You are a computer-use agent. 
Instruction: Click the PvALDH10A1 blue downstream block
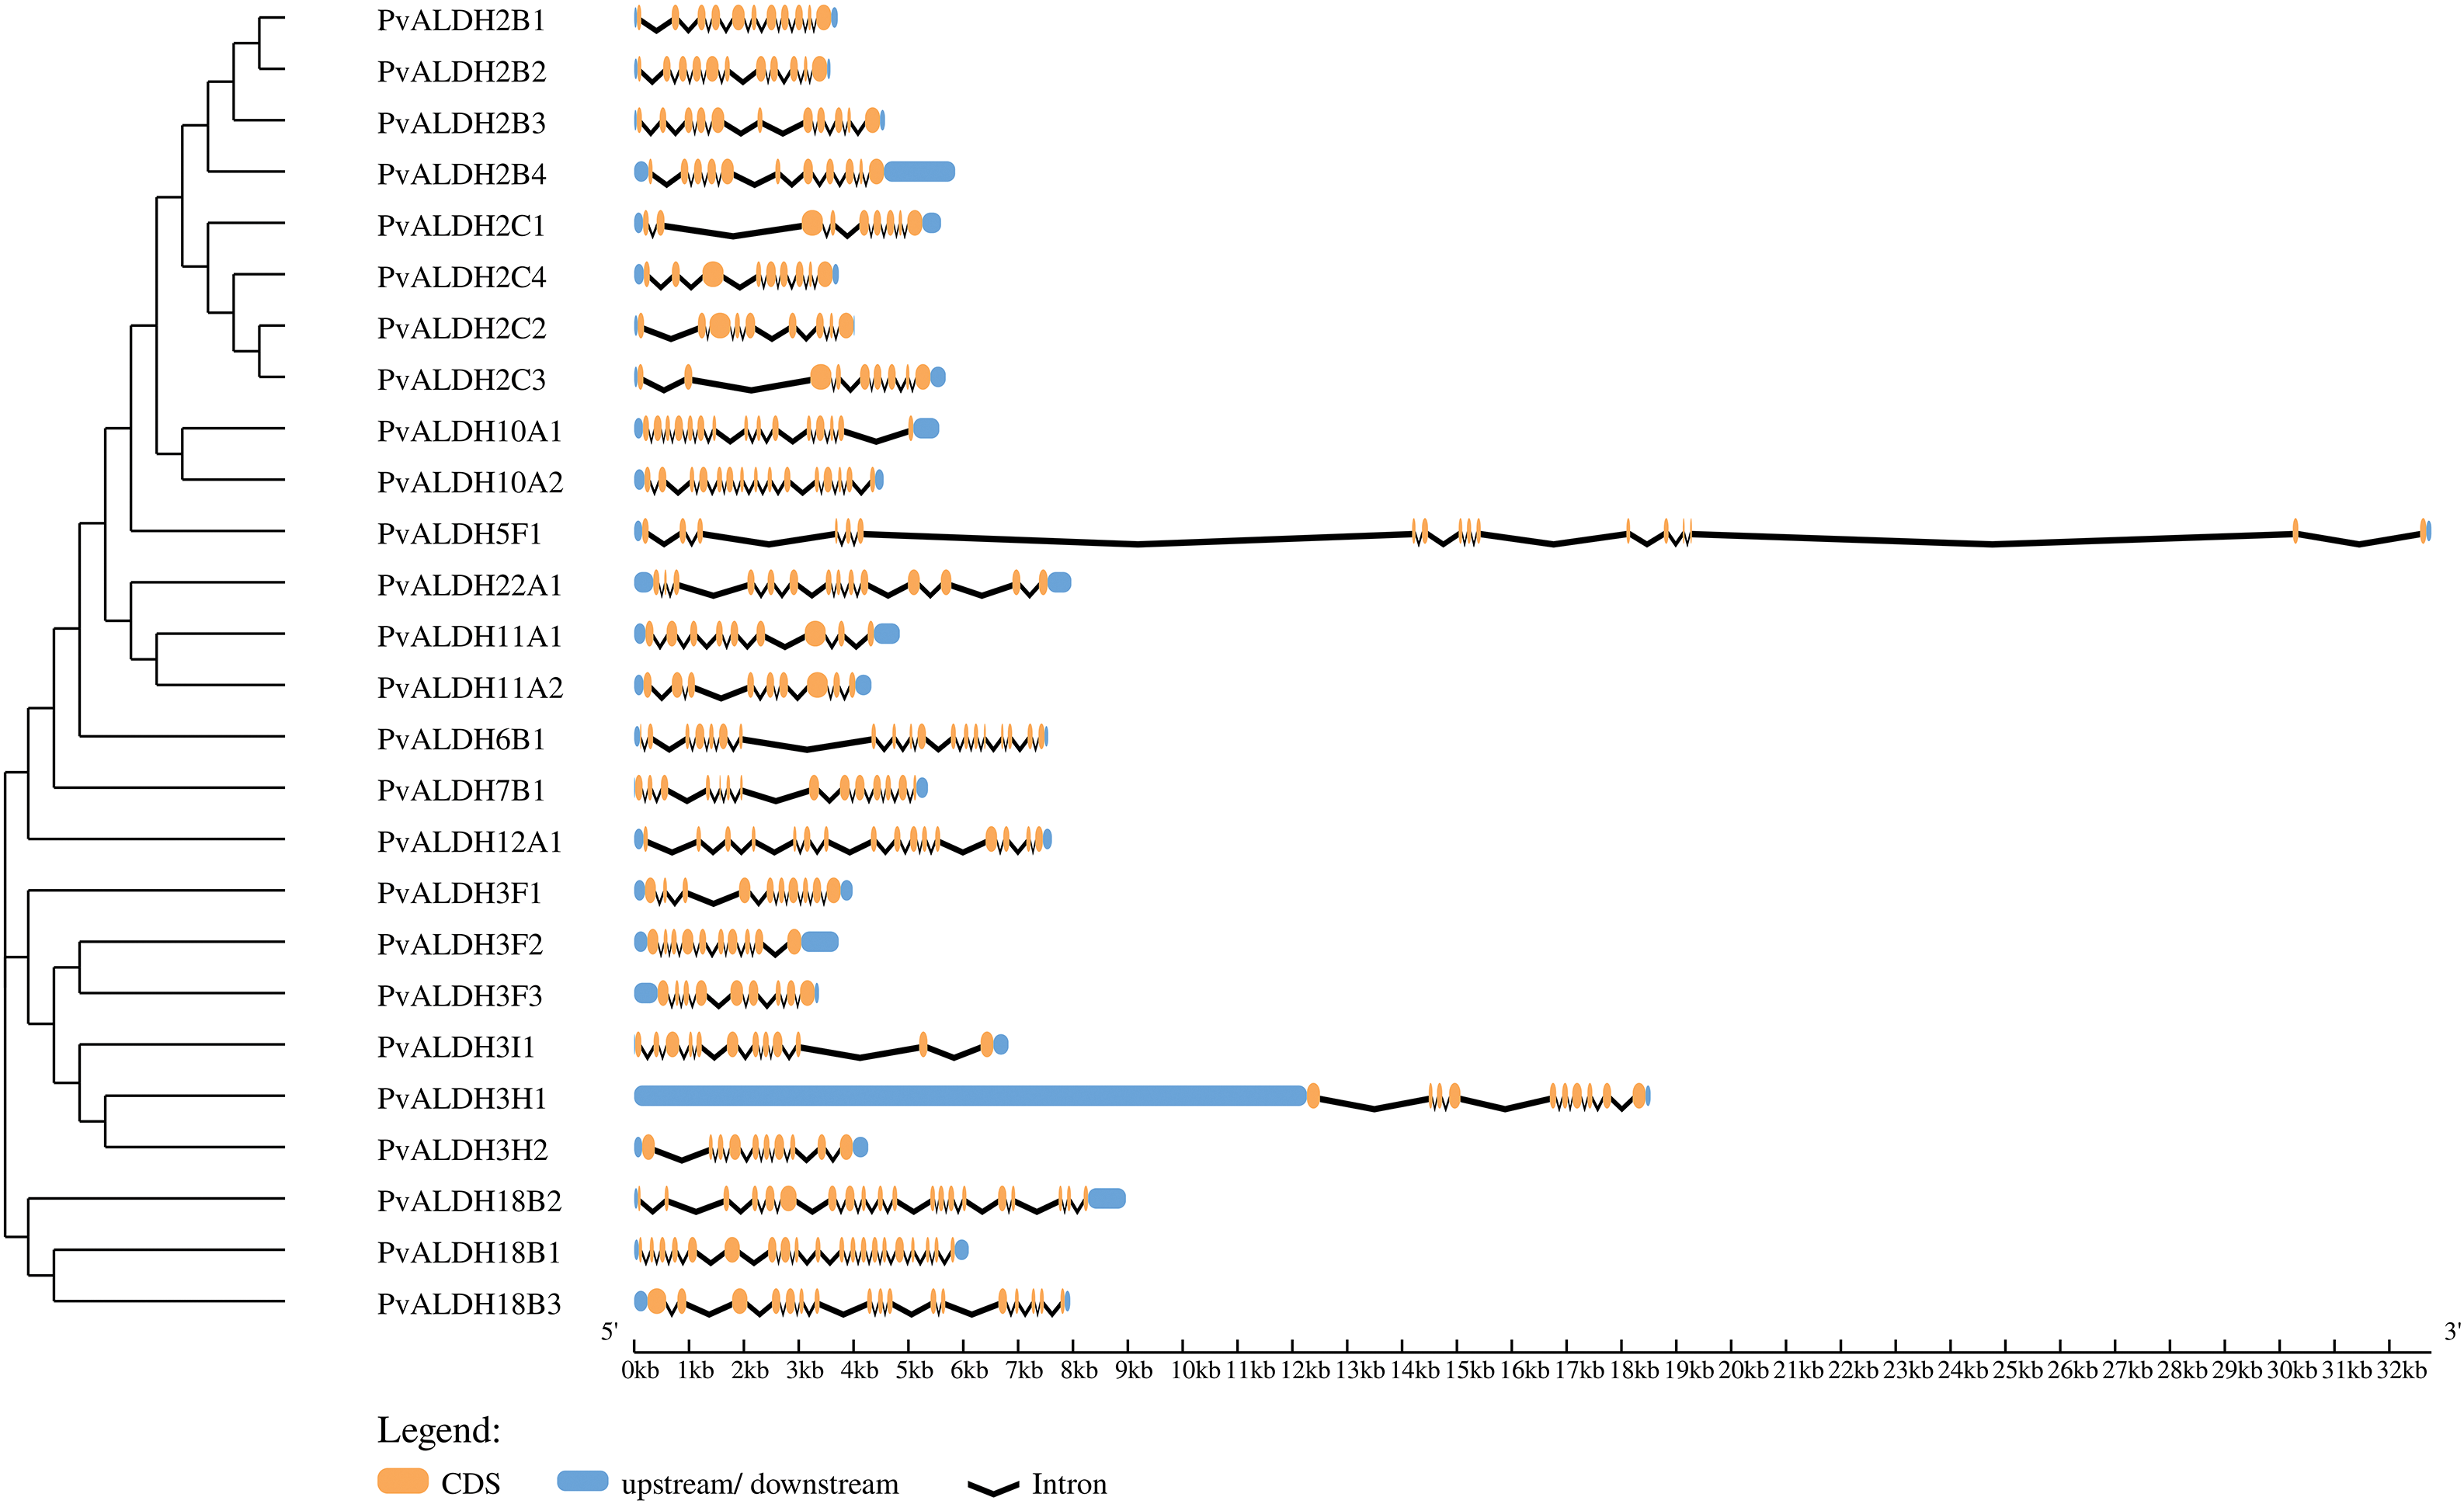[x=926, y=429]
